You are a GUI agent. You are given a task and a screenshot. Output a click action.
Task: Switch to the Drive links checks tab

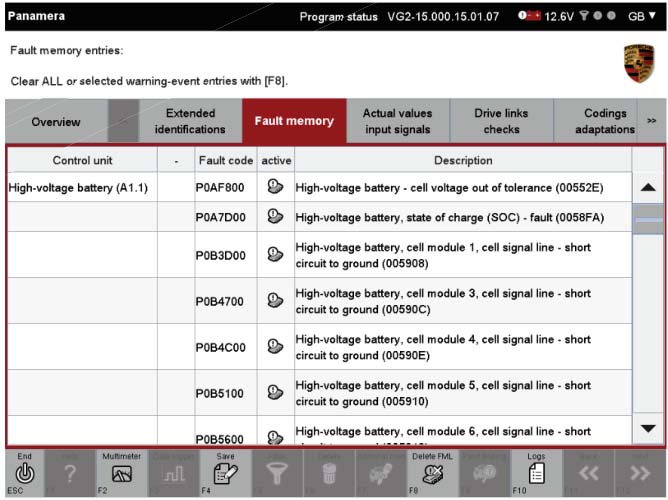tap(501, 121)
